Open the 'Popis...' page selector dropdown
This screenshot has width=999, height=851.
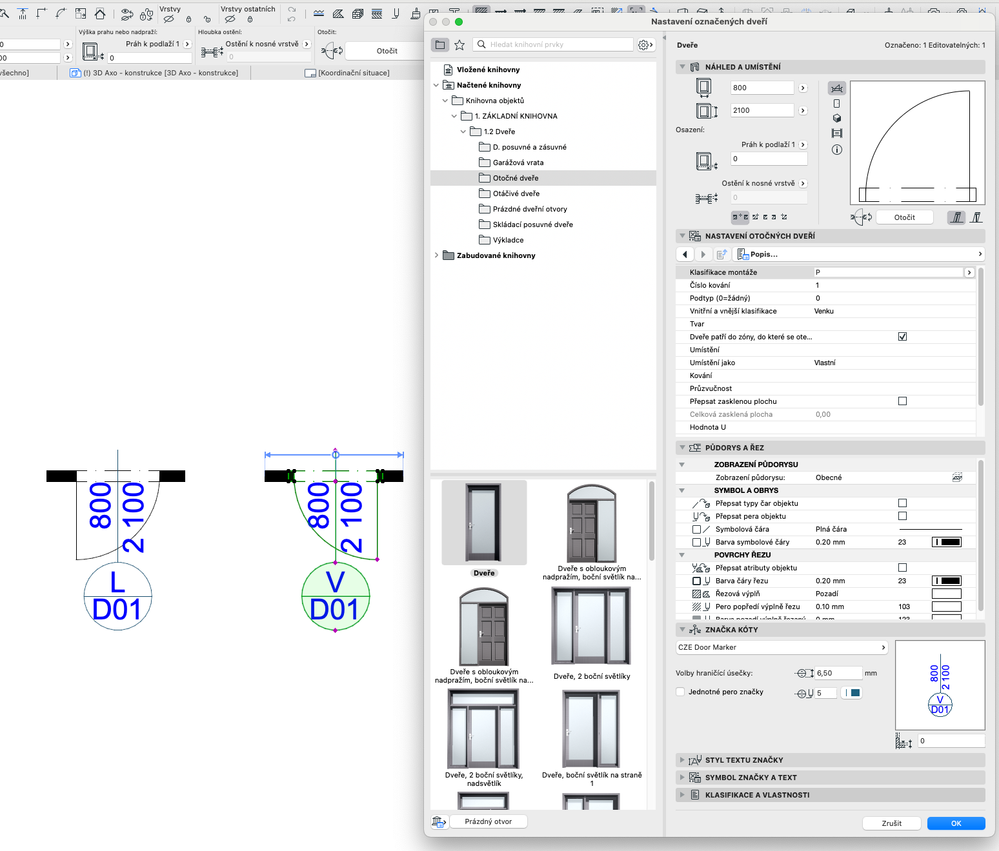[x=860, y=254]
